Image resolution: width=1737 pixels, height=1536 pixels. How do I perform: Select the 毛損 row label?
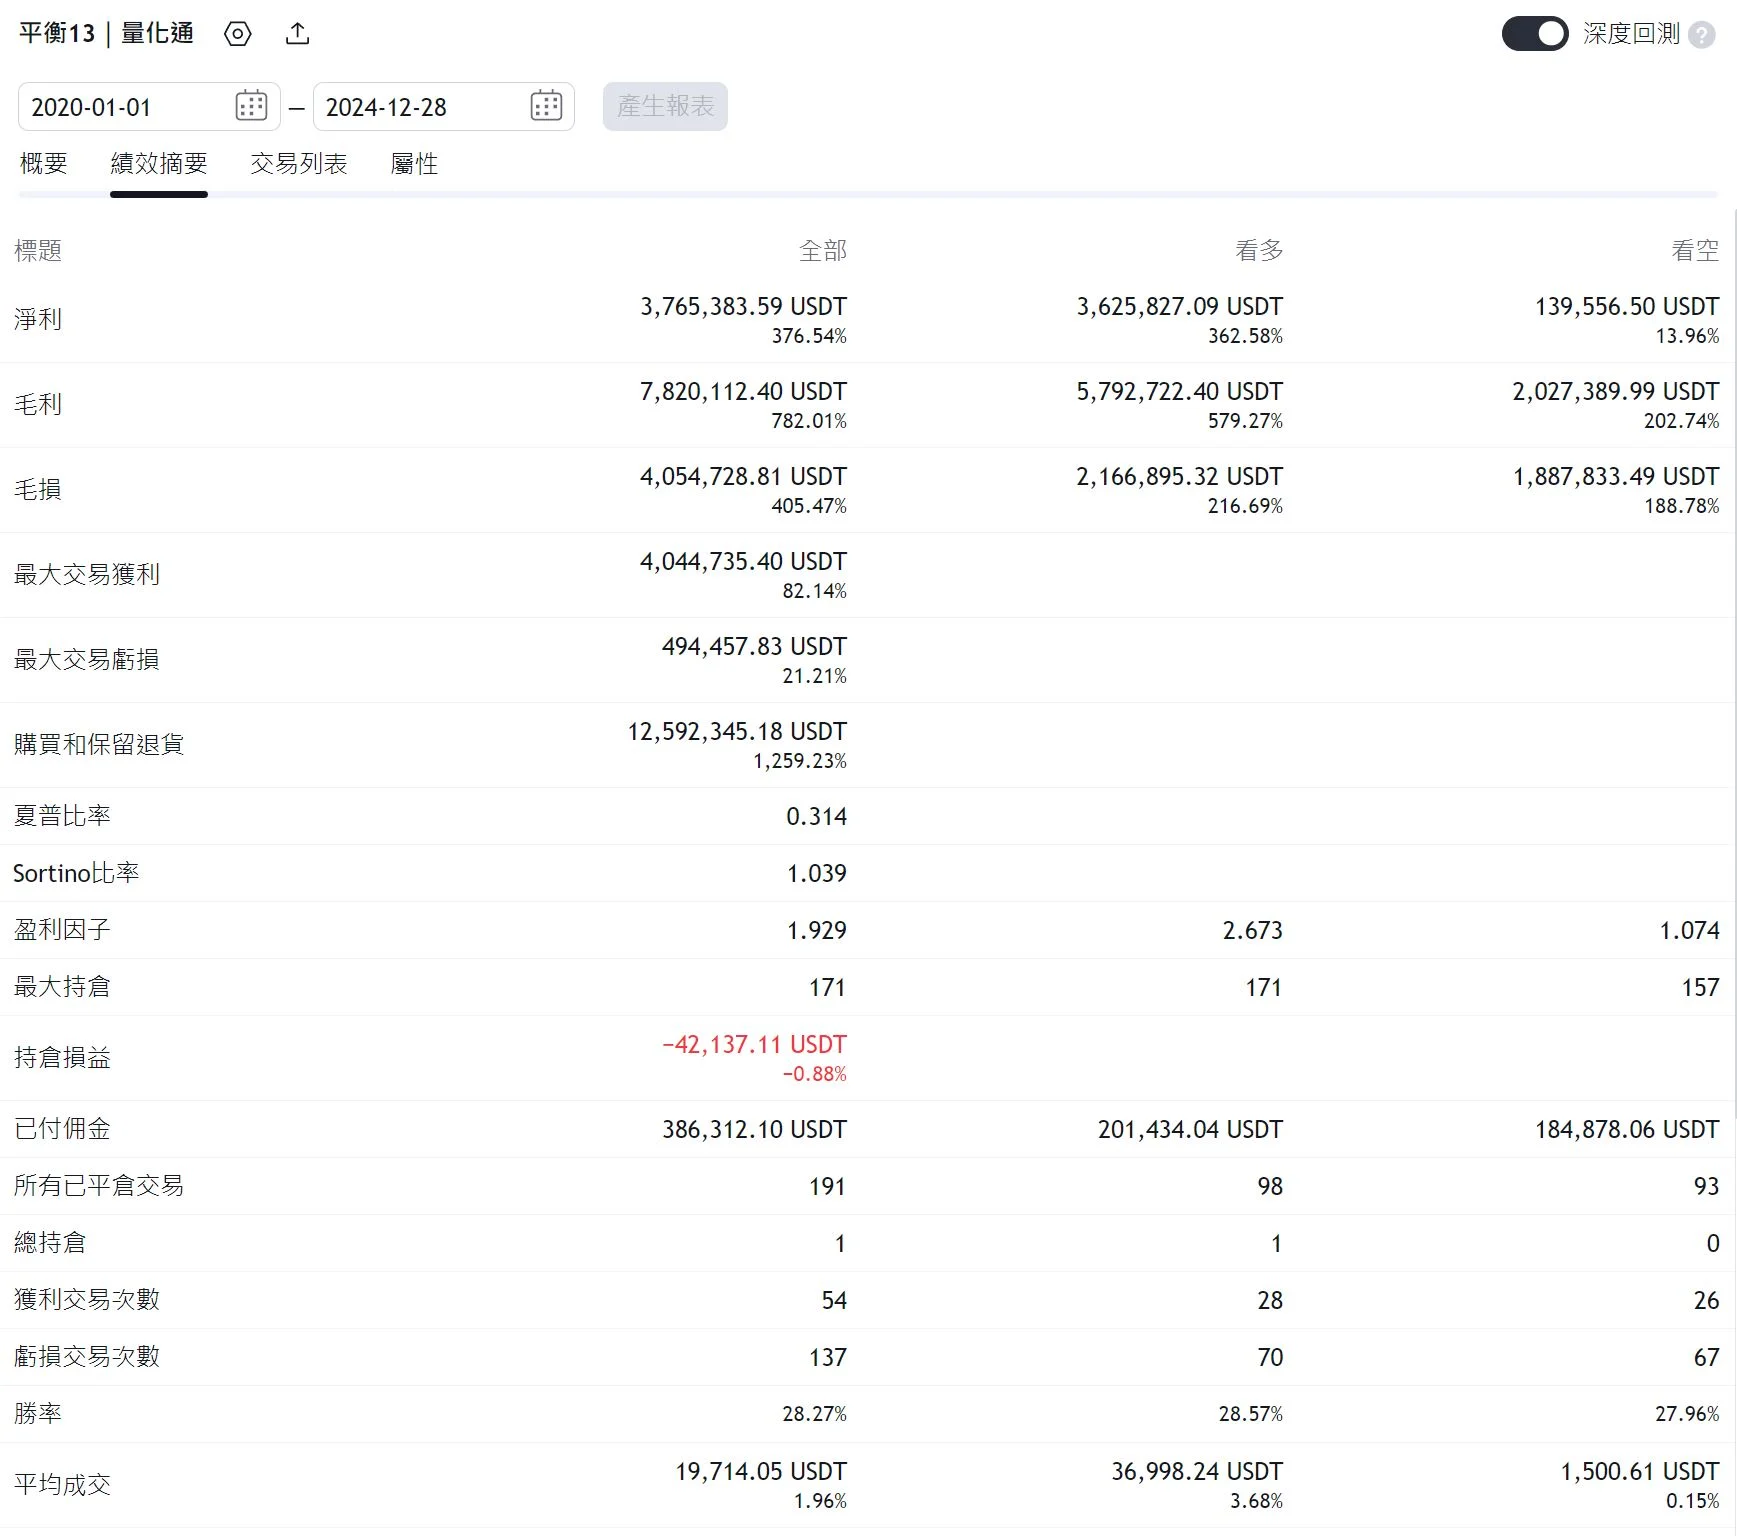[38, 490]
